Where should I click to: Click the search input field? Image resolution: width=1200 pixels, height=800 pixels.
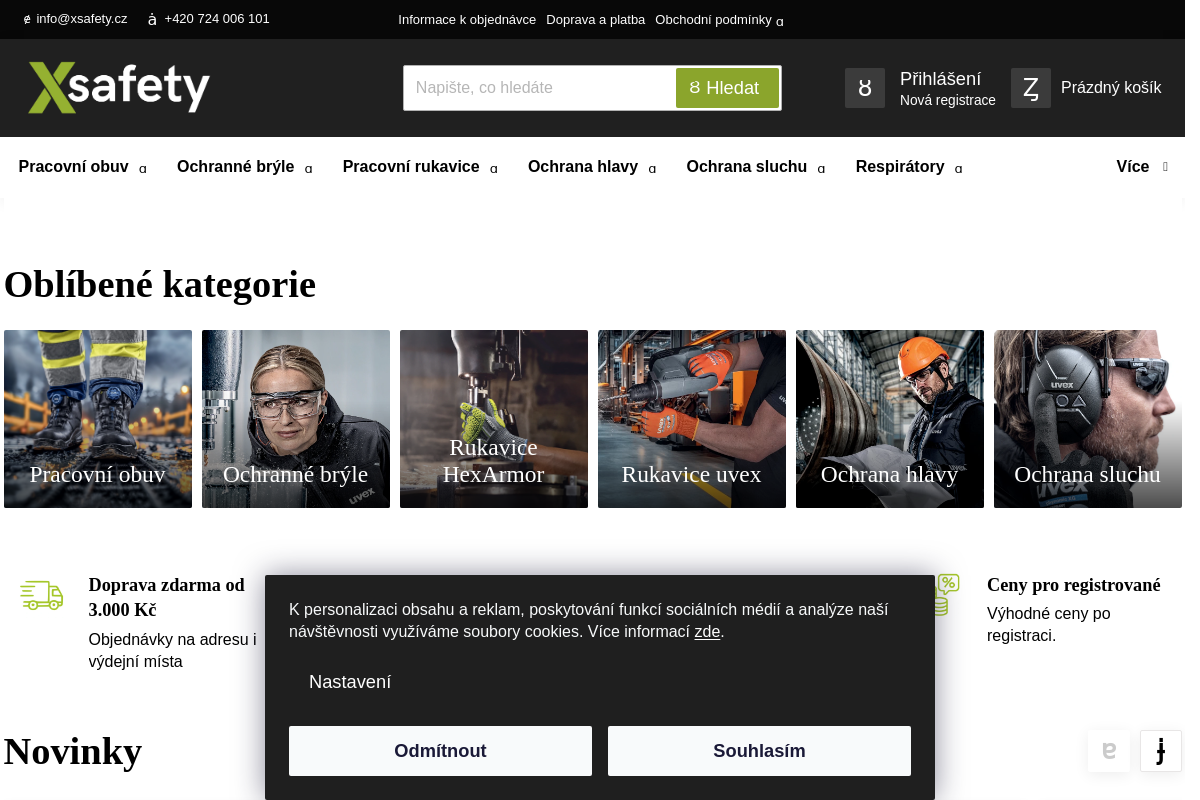[540, 88]
